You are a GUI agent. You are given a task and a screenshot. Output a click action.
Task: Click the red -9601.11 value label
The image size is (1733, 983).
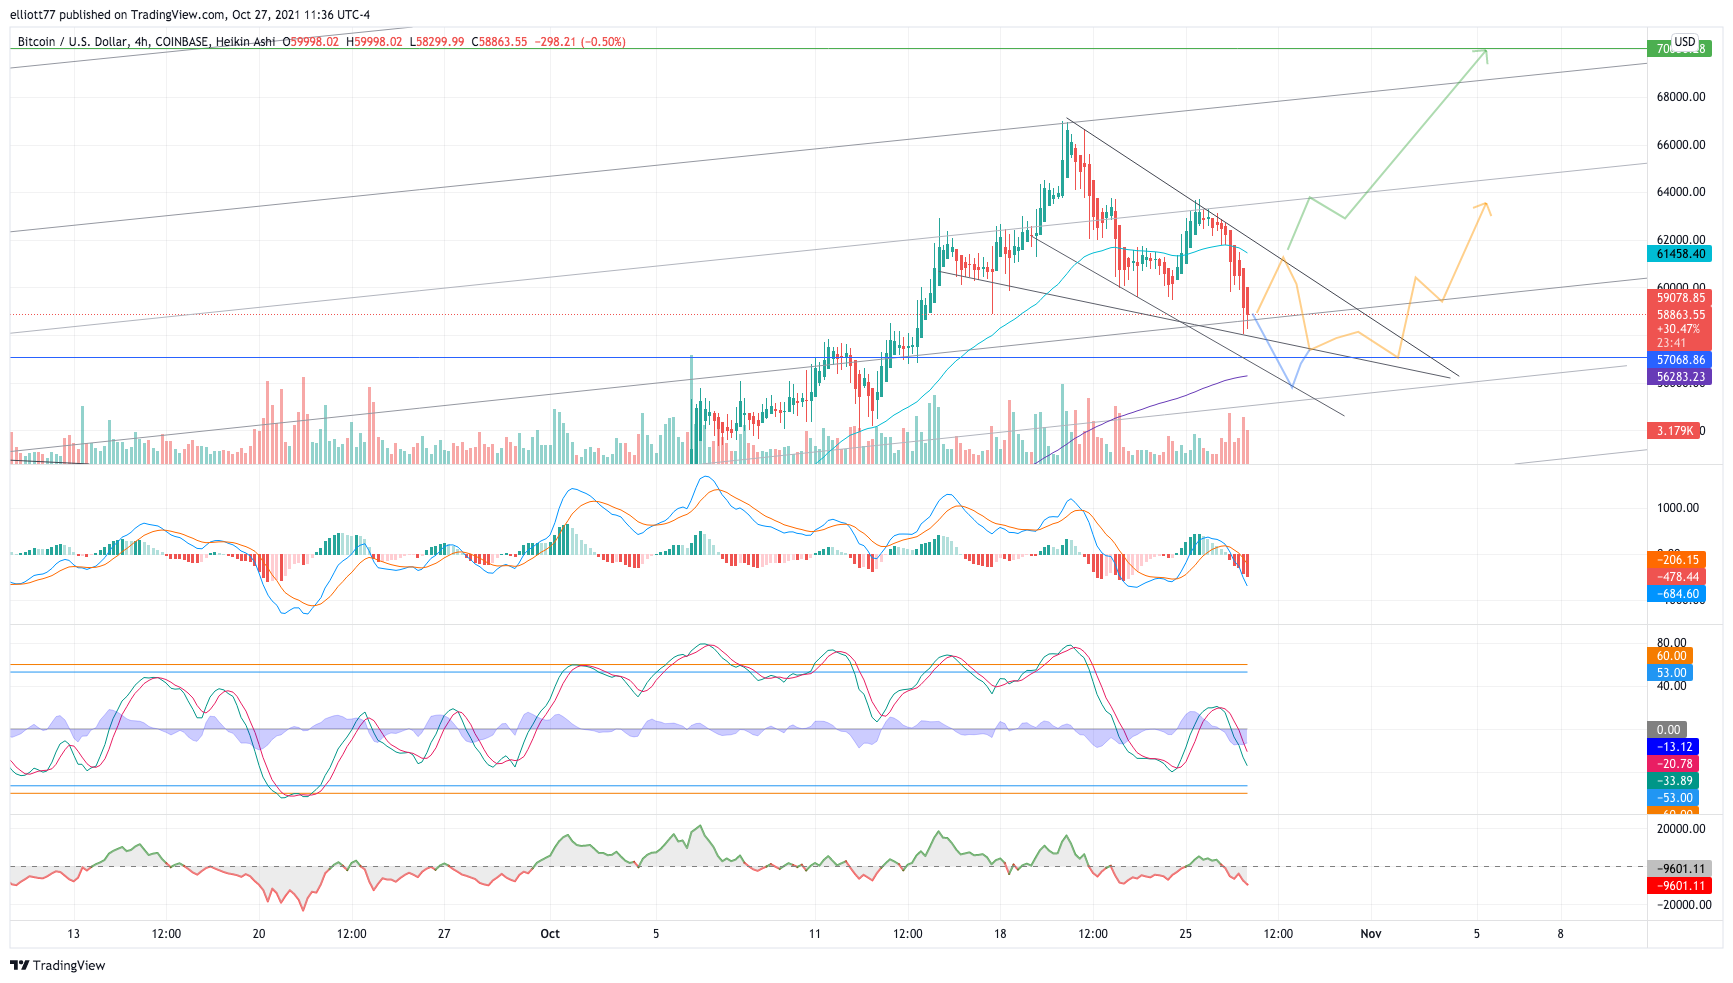(x=1679, y=886)
